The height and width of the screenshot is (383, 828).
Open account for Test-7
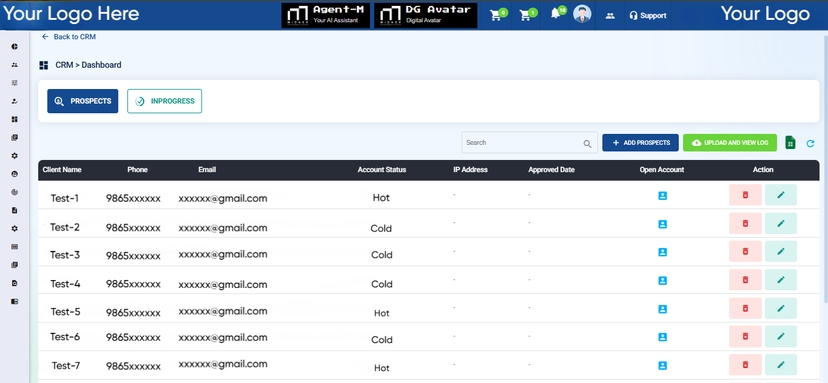[x=662, y=366]
